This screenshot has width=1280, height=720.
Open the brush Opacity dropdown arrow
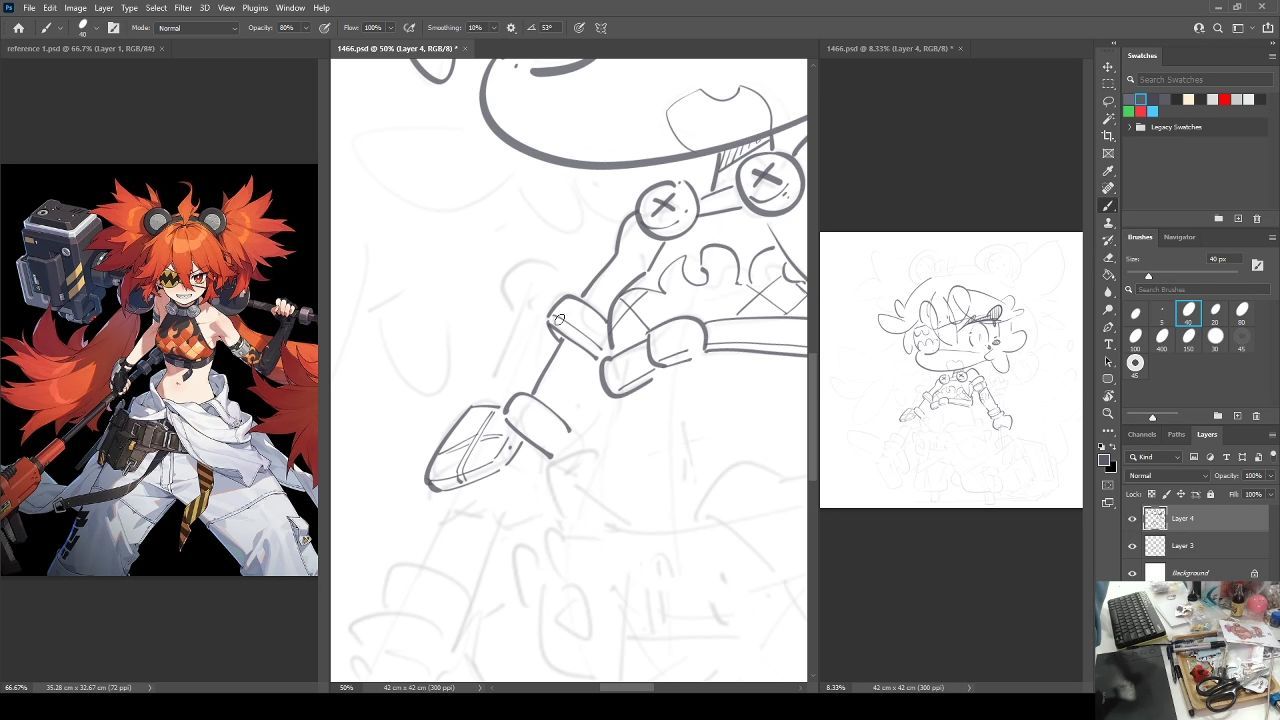[304, 28]
